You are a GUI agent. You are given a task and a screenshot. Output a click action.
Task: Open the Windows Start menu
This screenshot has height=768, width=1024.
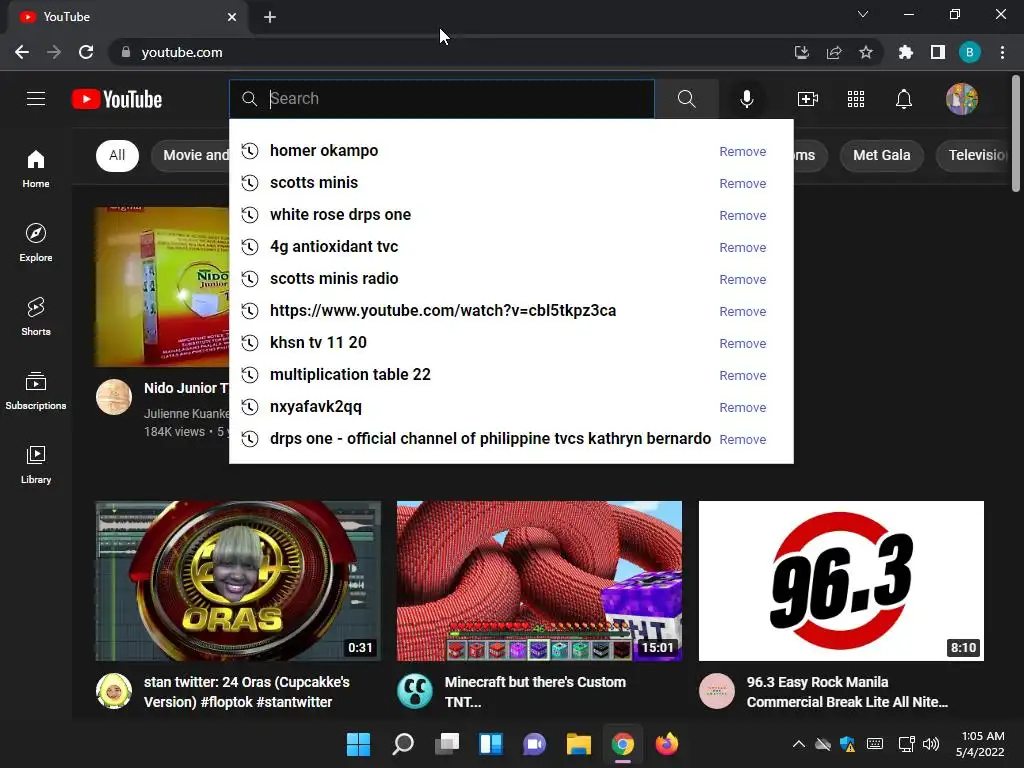358,744
